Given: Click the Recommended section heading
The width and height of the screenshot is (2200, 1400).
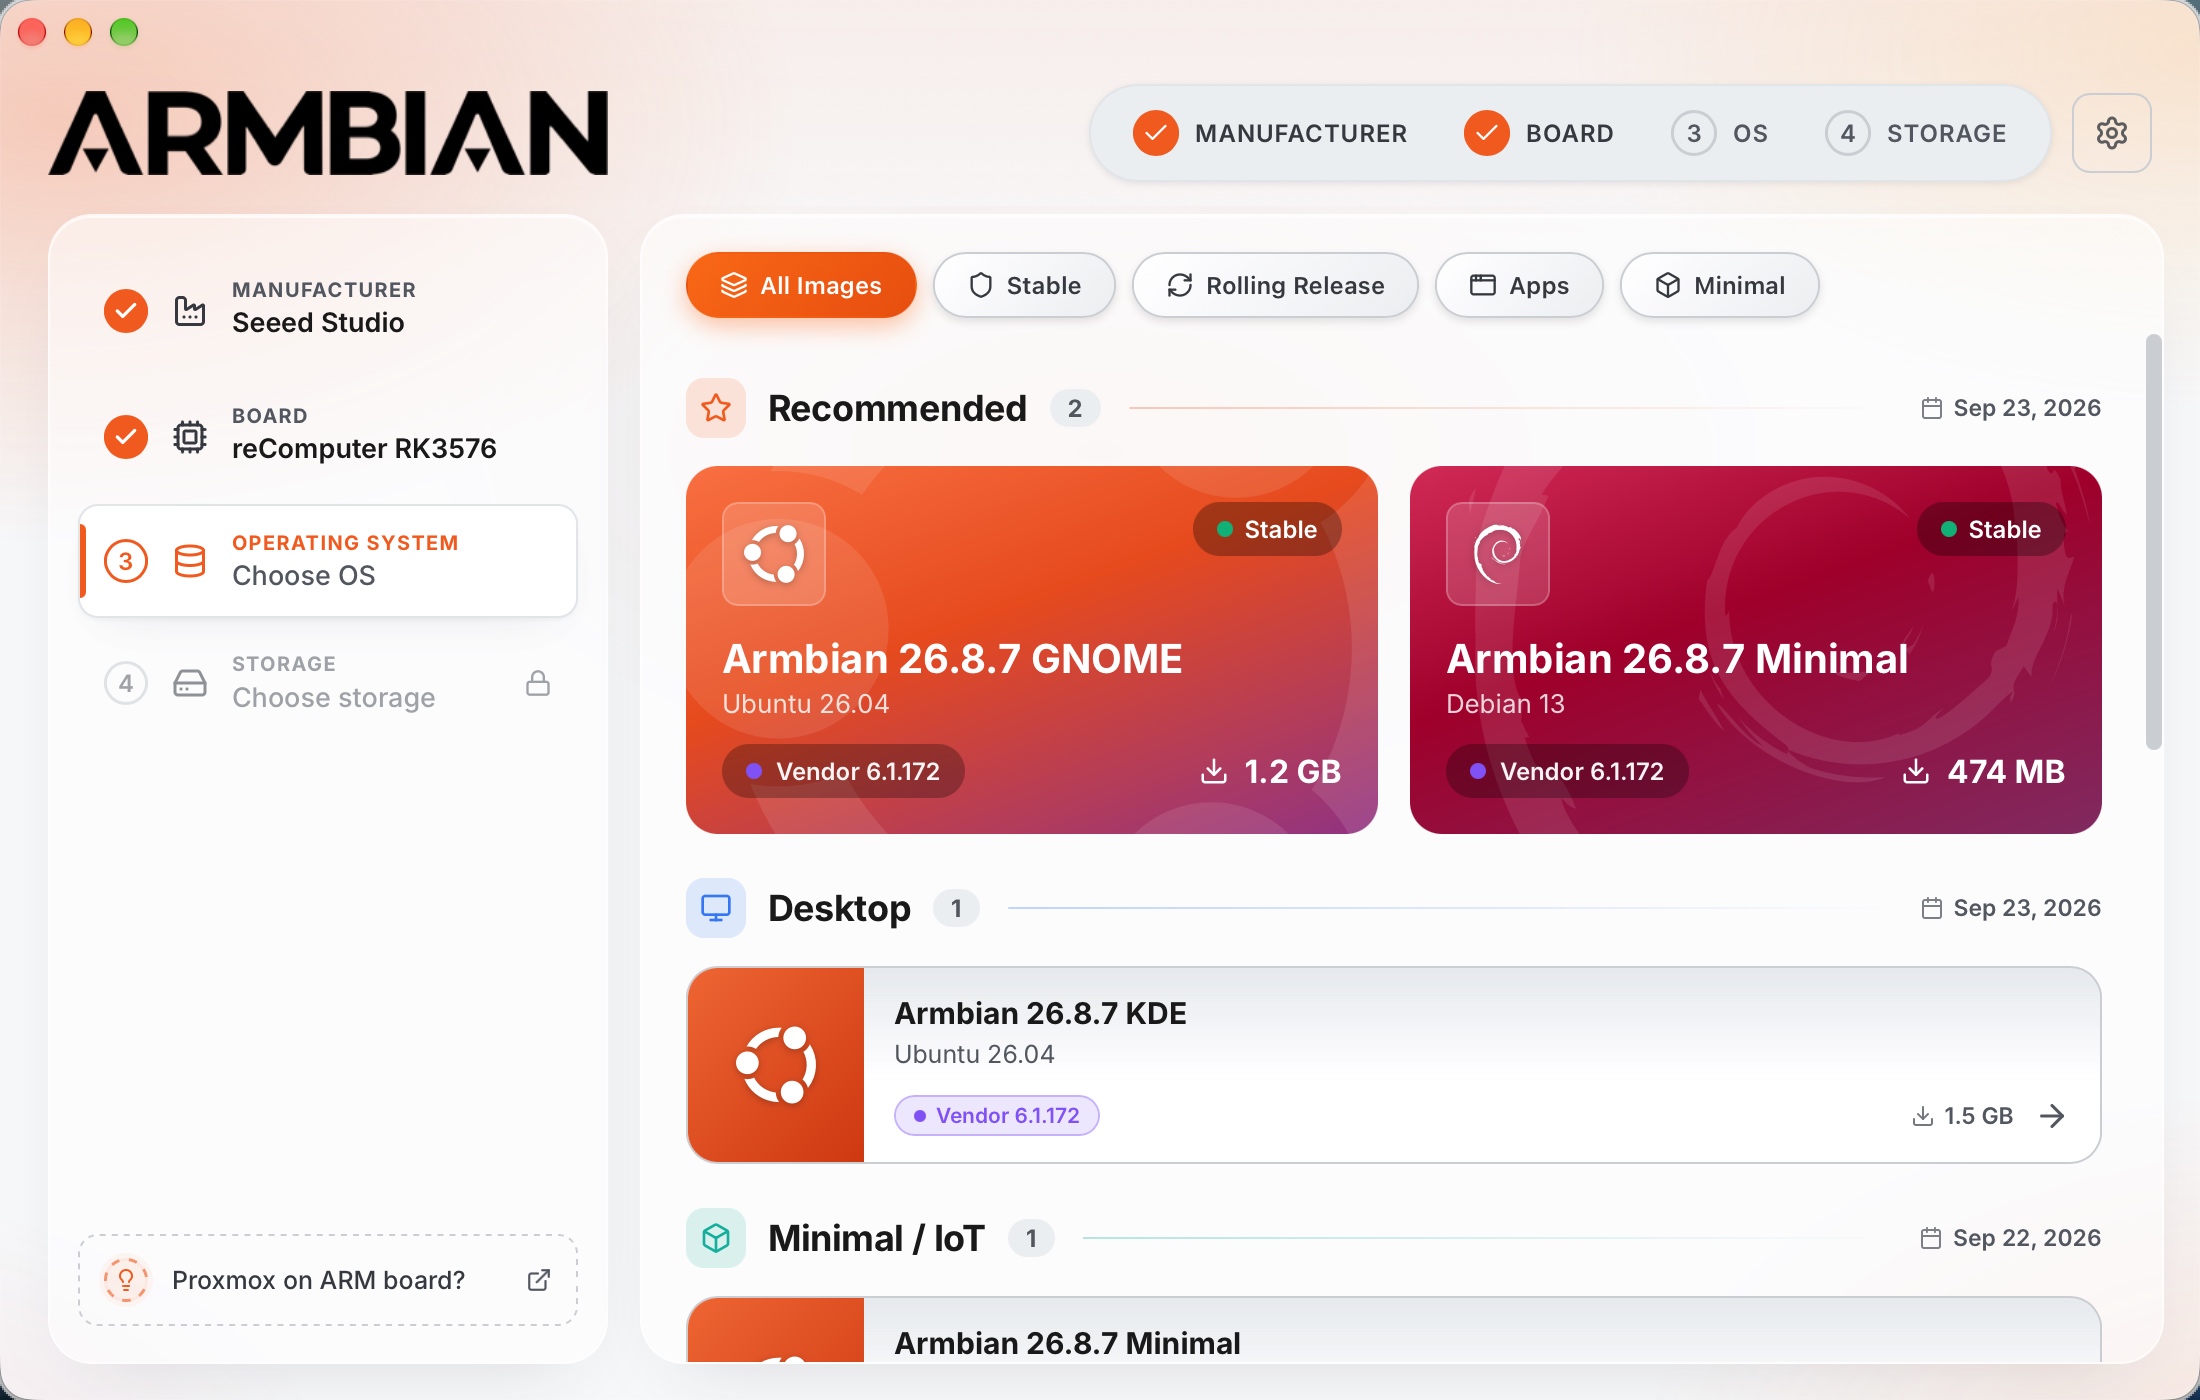Looking at the screenshot, I should tap(897, 408).
